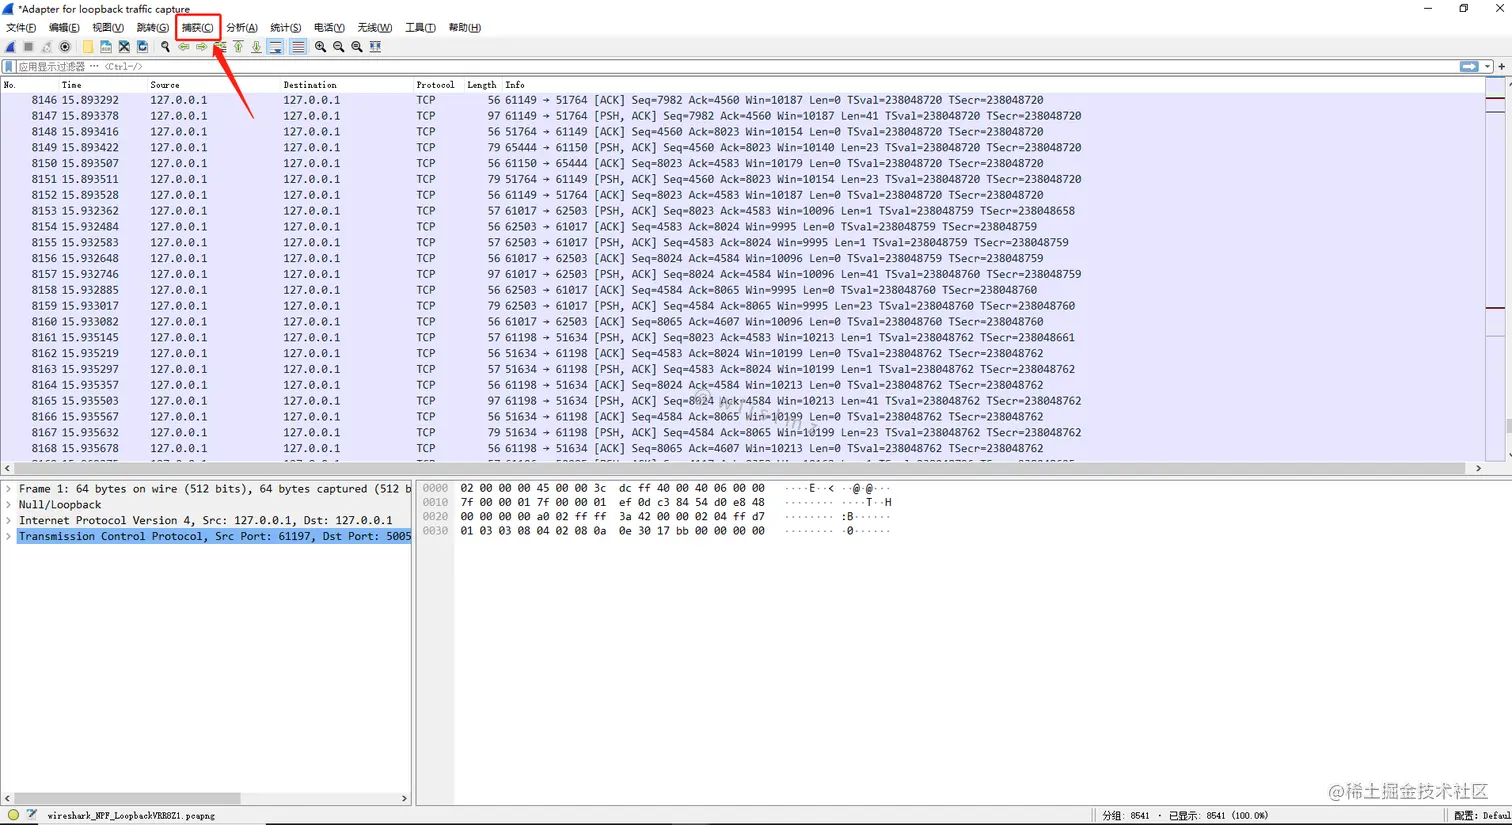Screen dimensions: 1512x825
Task: Close this capture file with the X icon
Action: 124,47
